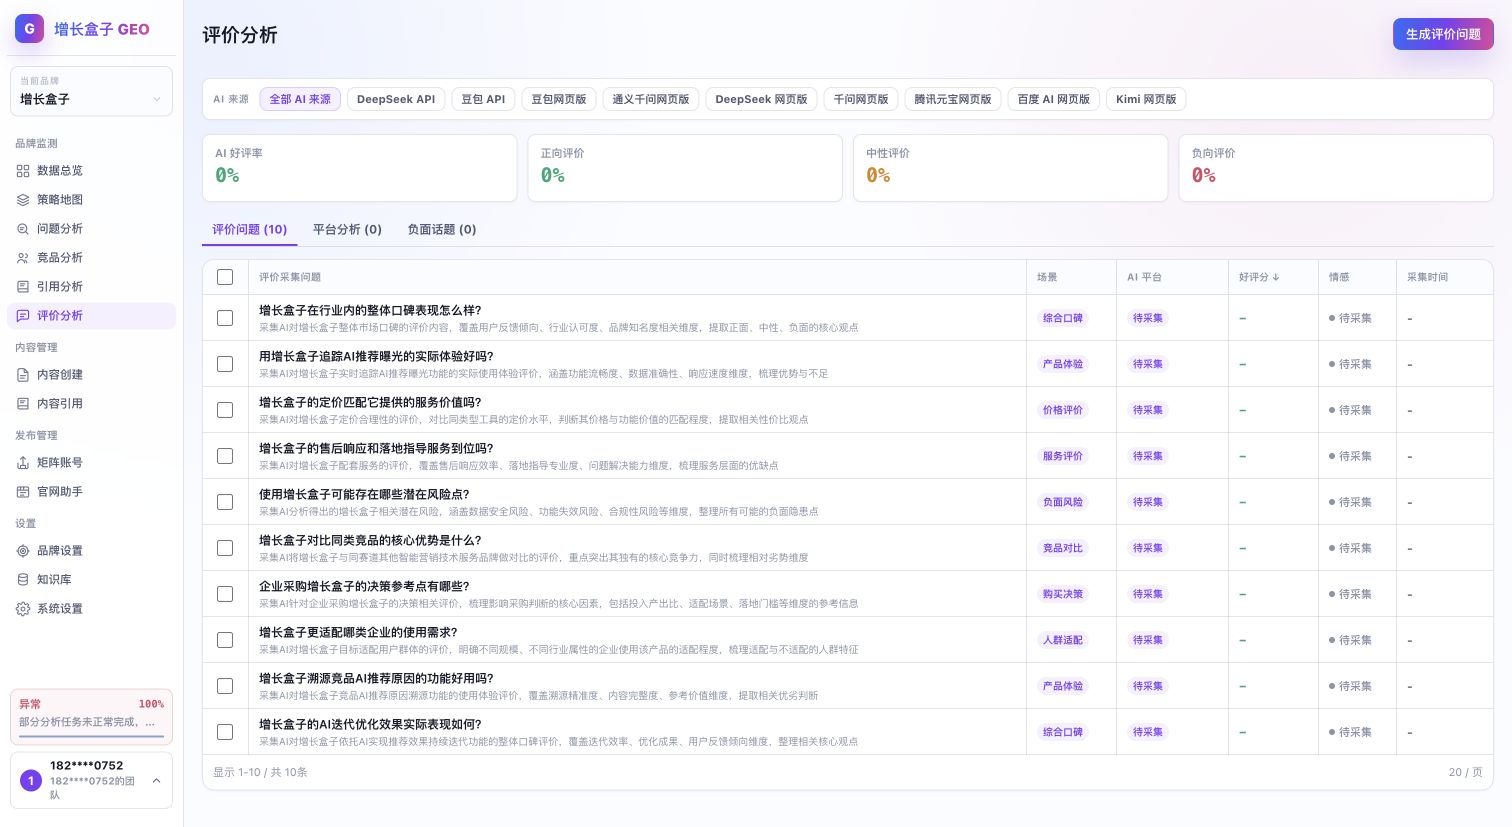Image resolution: width=1512 pixels, height=827 pixels.
Task: Click the 负向评价 0% card
Action: pos(1336,168)
